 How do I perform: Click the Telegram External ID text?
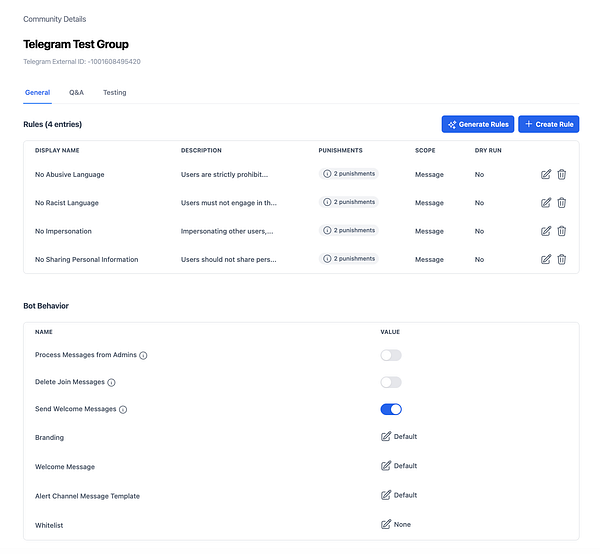pyautogui.click(x=82, y=62)
